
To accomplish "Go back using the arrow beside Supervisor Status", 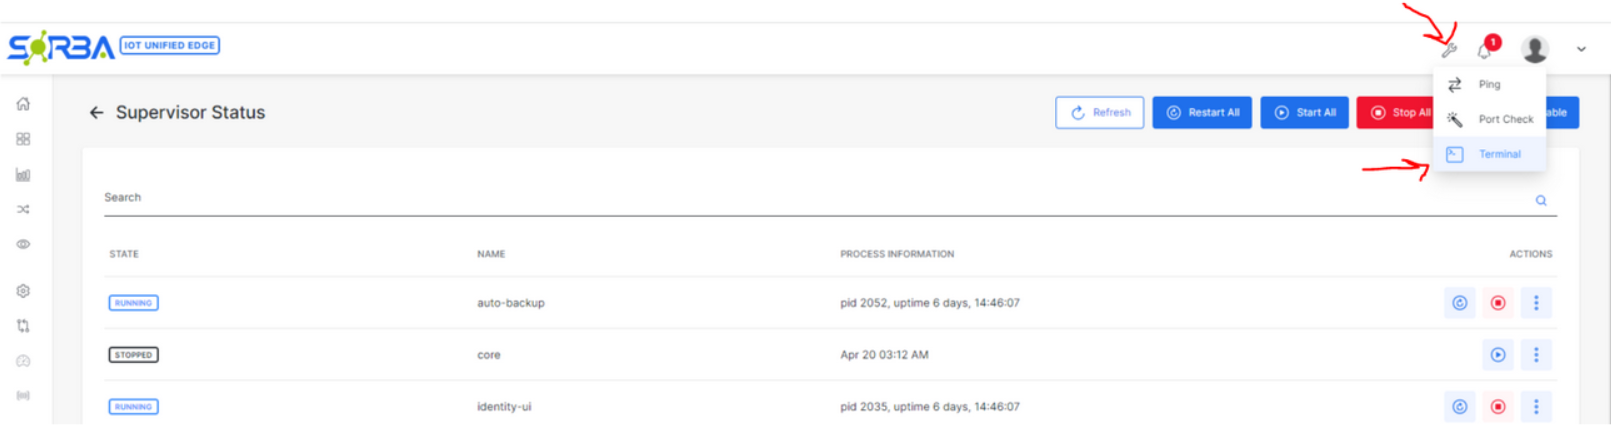I will click(96, 113).
